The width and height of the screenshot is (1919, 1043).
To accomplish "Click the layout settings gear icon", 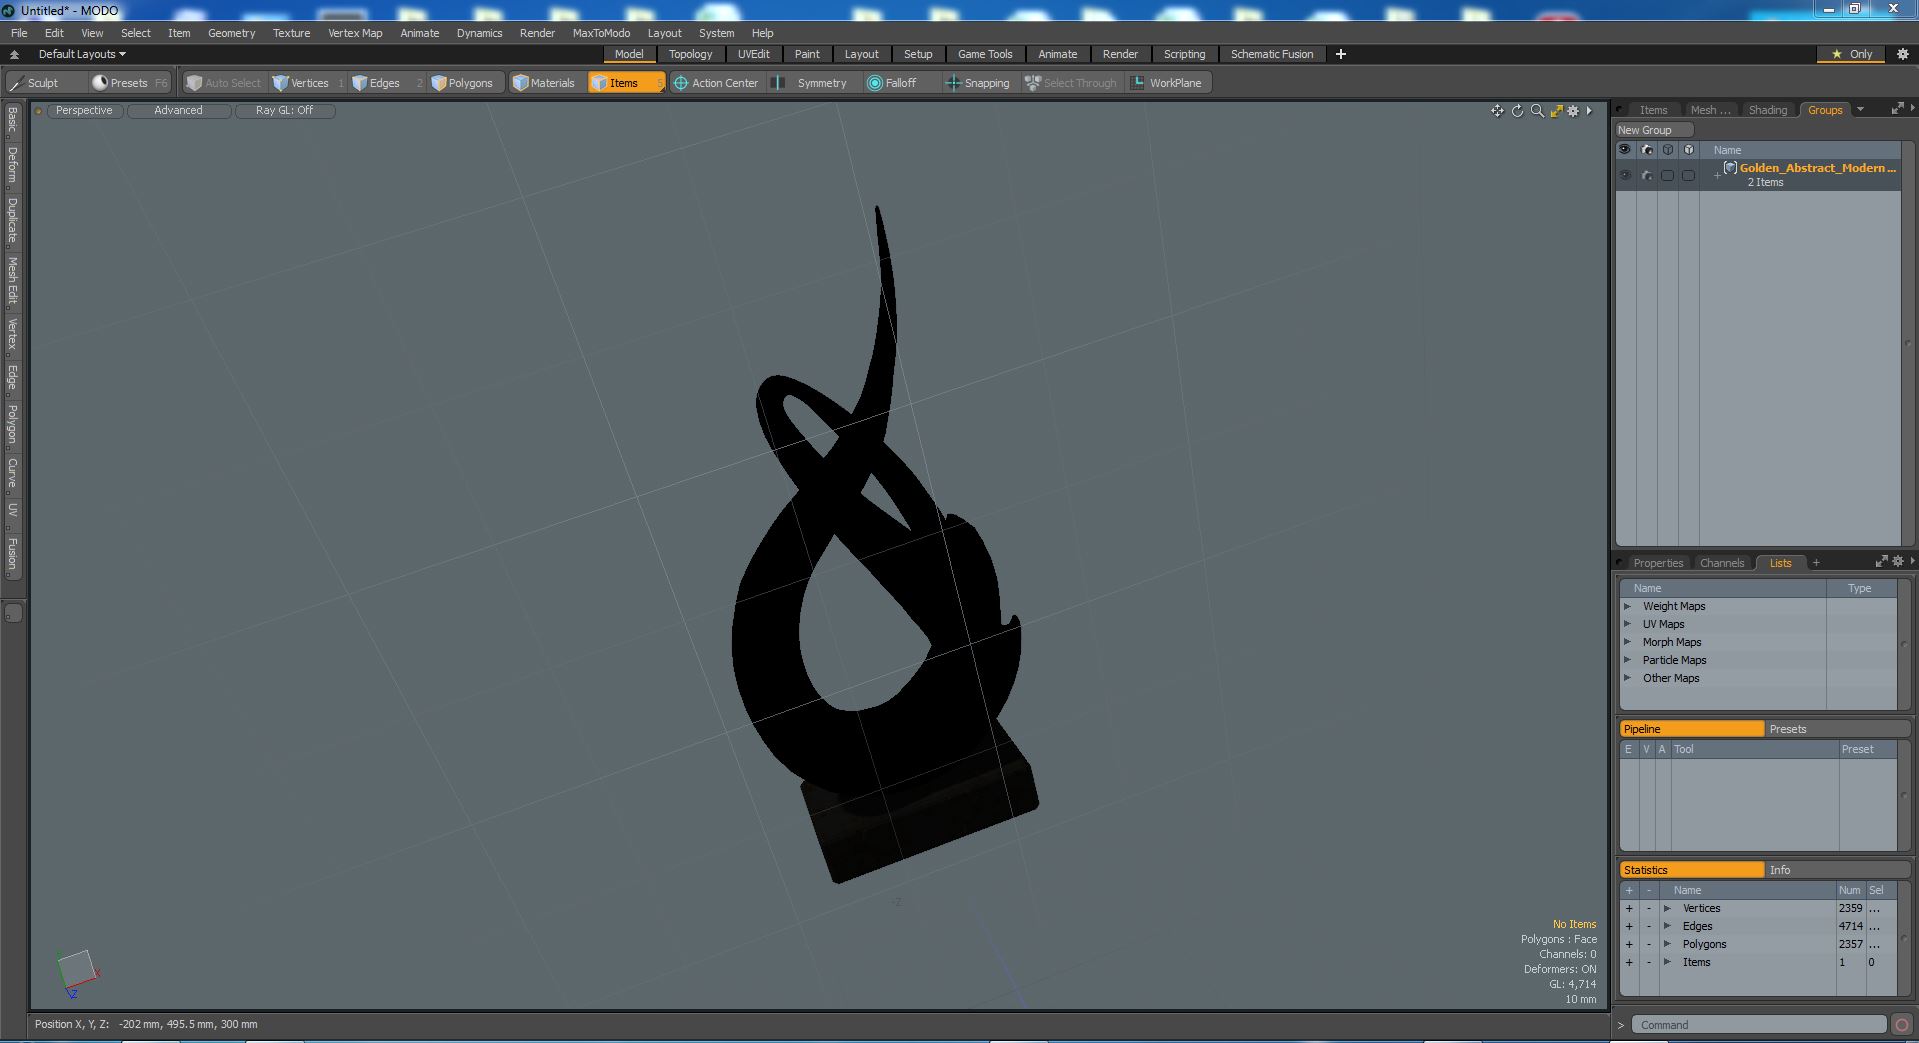I will tap(1903, 54).
